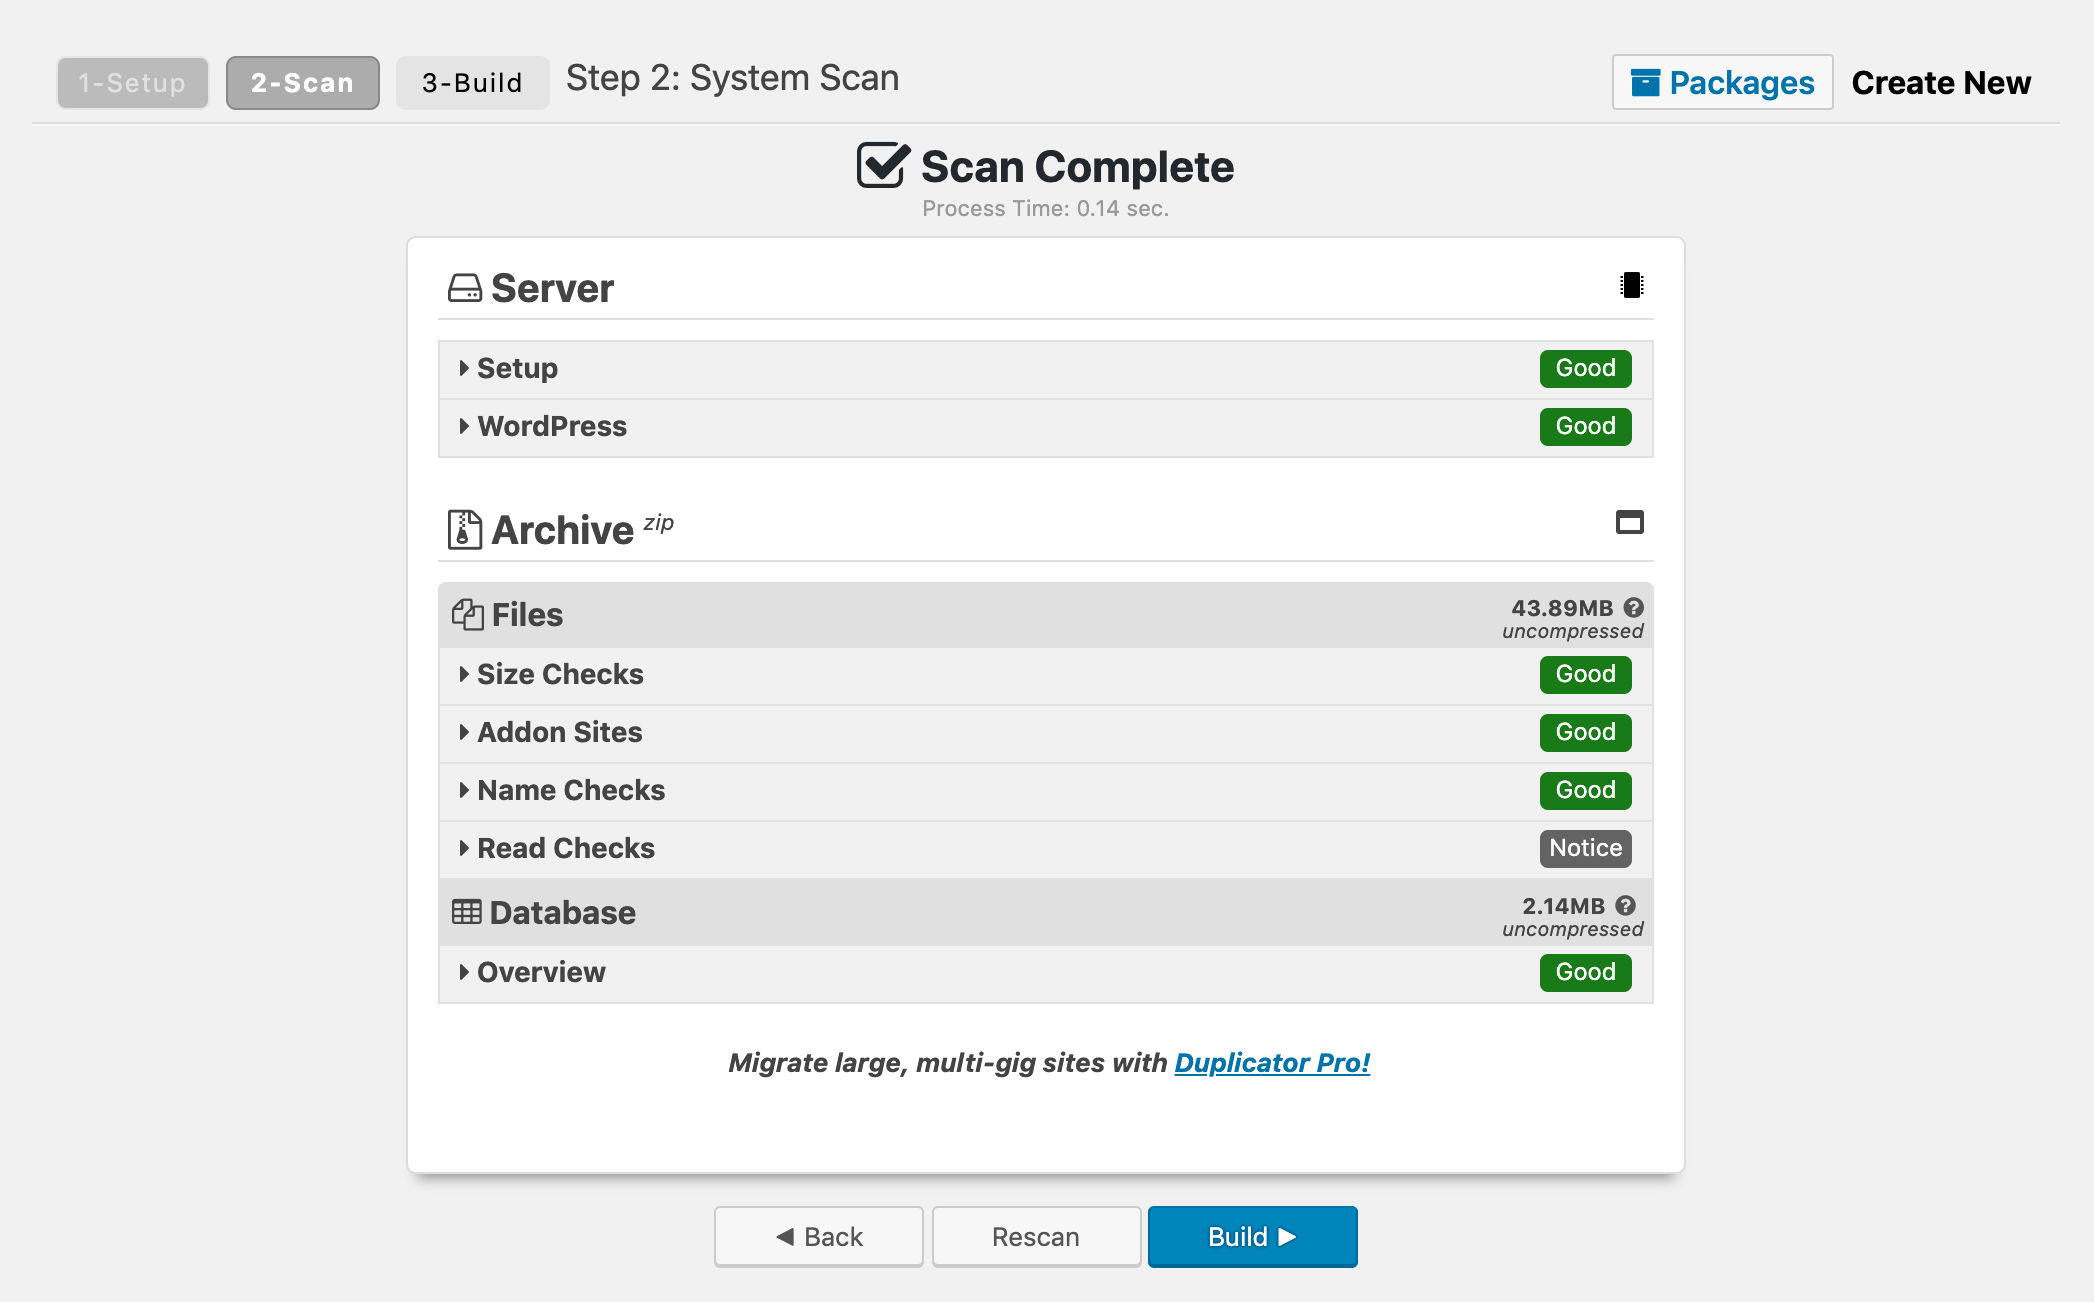Select the 3-Build step tab
Screen dimensions: 2094x1302
point(471,81)
